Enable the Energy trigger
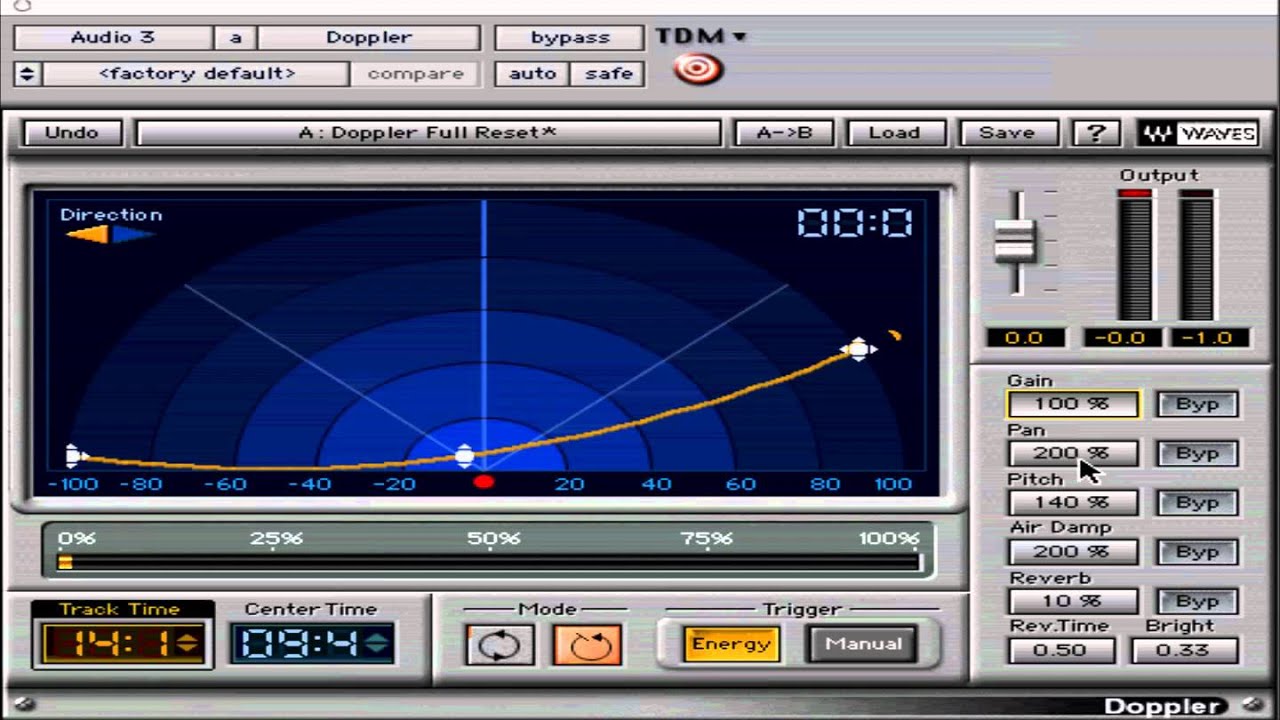Image resolution: width=1280 pixels, height=720 pixels. click(731, 643)
